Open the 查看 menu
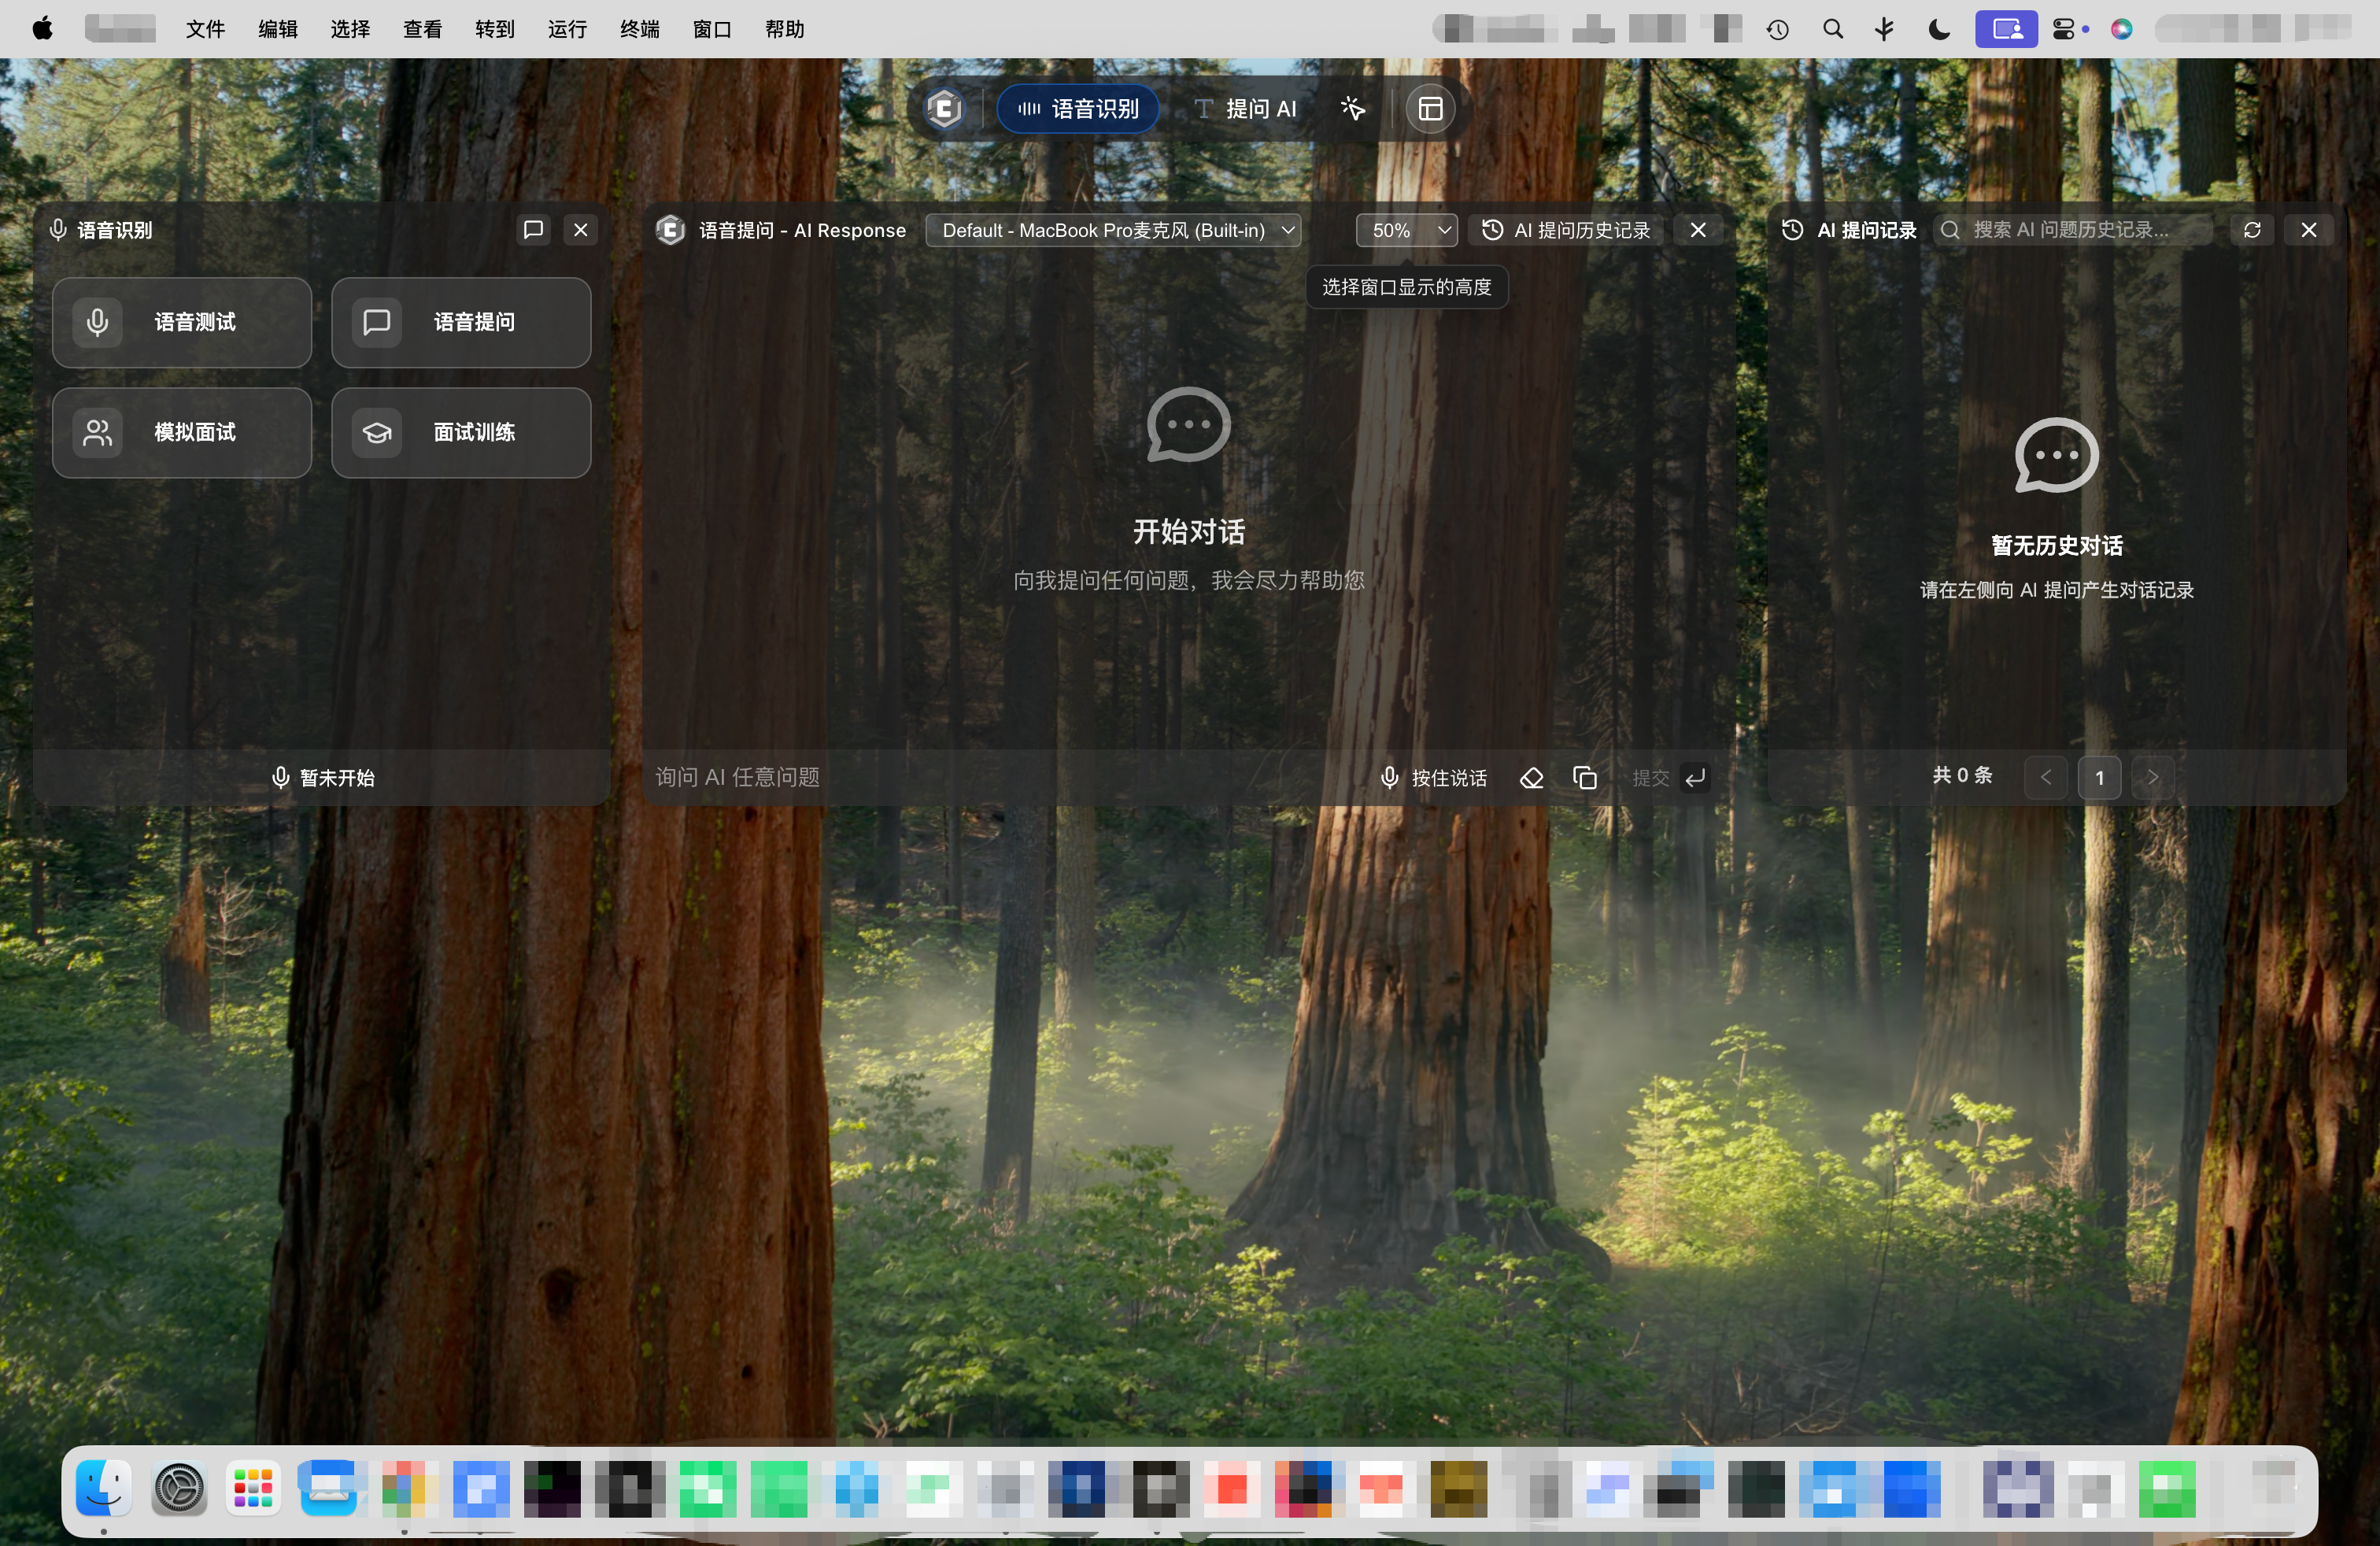This screenshot has width=2380, height=1546. (422, 29)
